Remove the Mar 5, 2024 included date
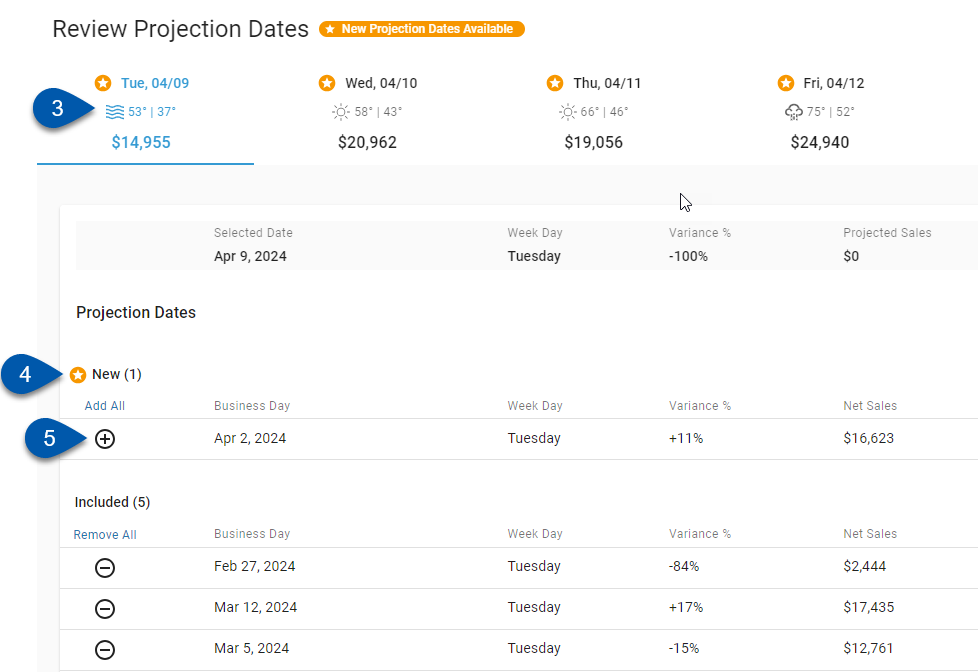The image size is (978, 672). click(105, 650)
